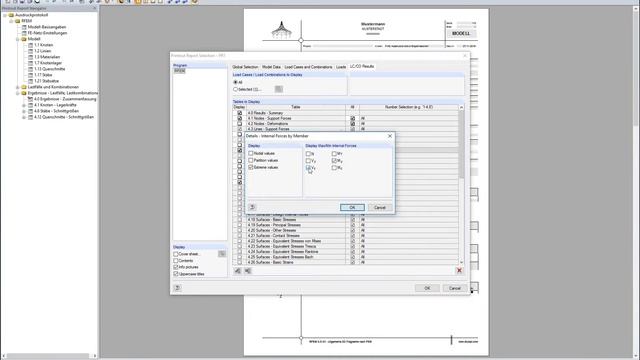Toggle the My internal force checkbox
Screen dimensions: 640x360
point(334,161)
